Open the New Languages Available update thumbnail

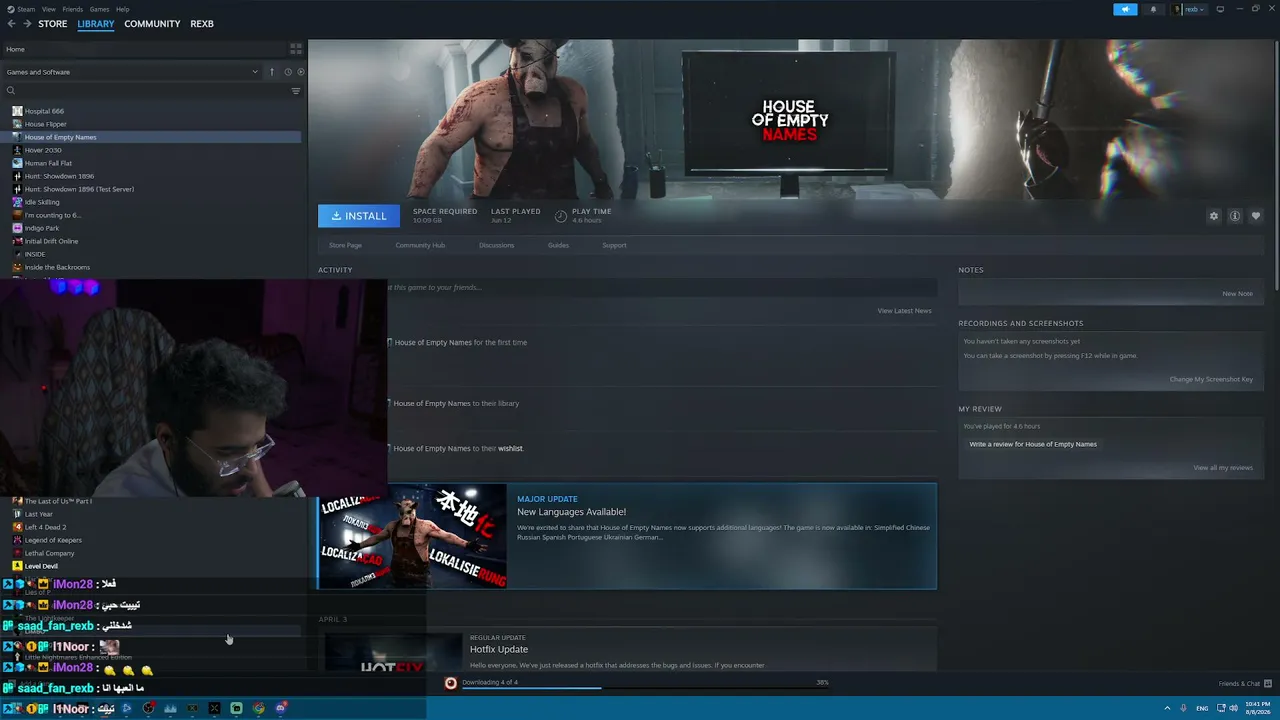(x=412, y=537)
